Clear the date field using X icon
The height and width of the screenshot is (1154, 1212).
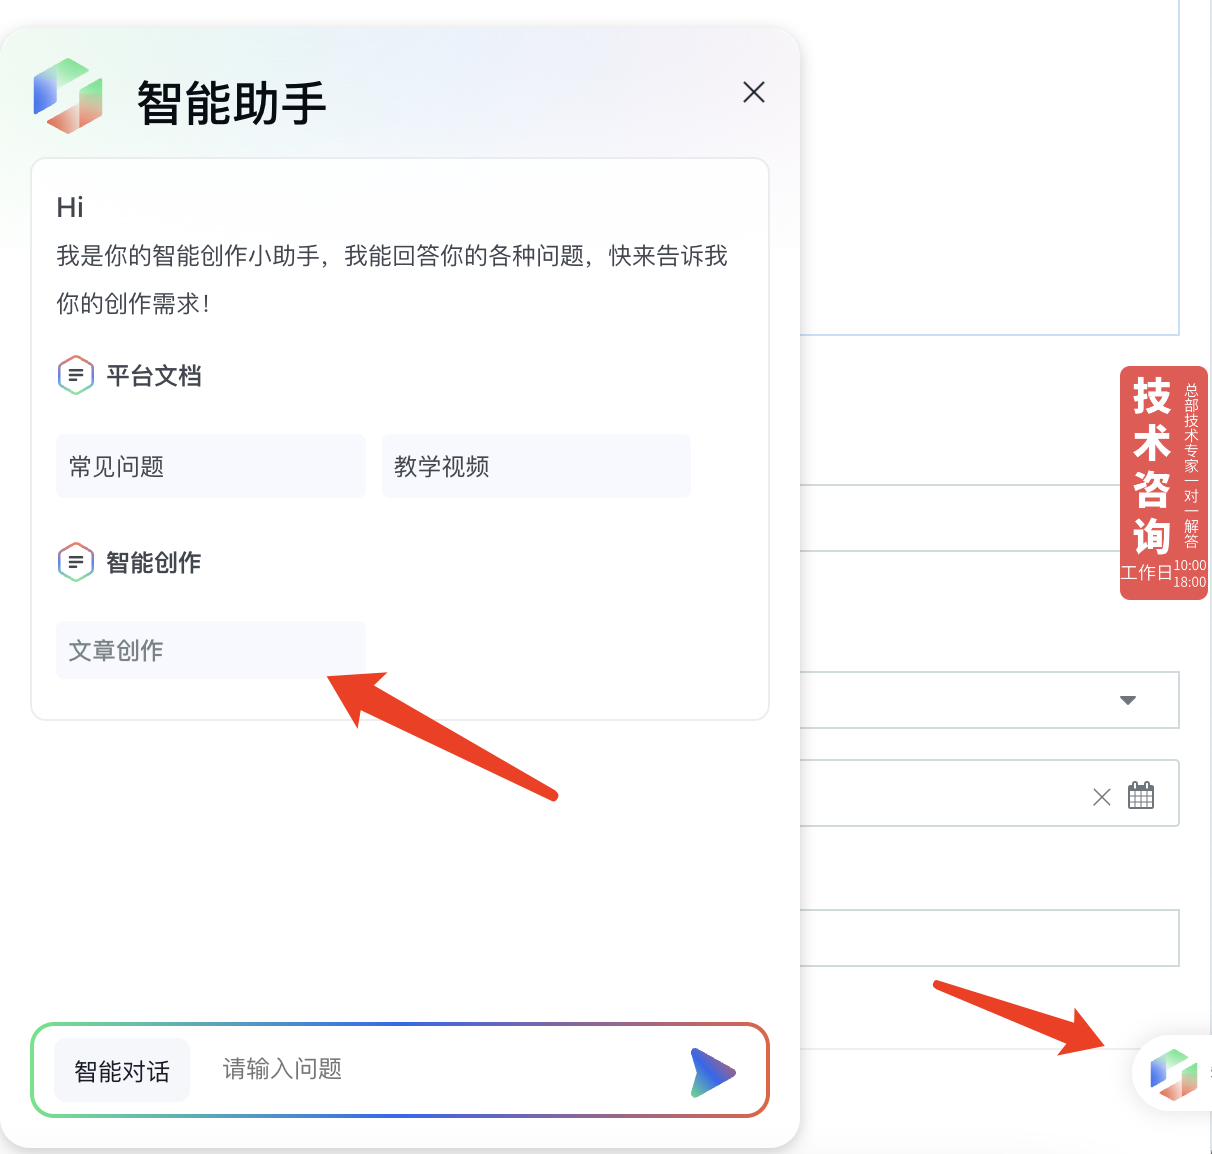tap(1101, 797)
